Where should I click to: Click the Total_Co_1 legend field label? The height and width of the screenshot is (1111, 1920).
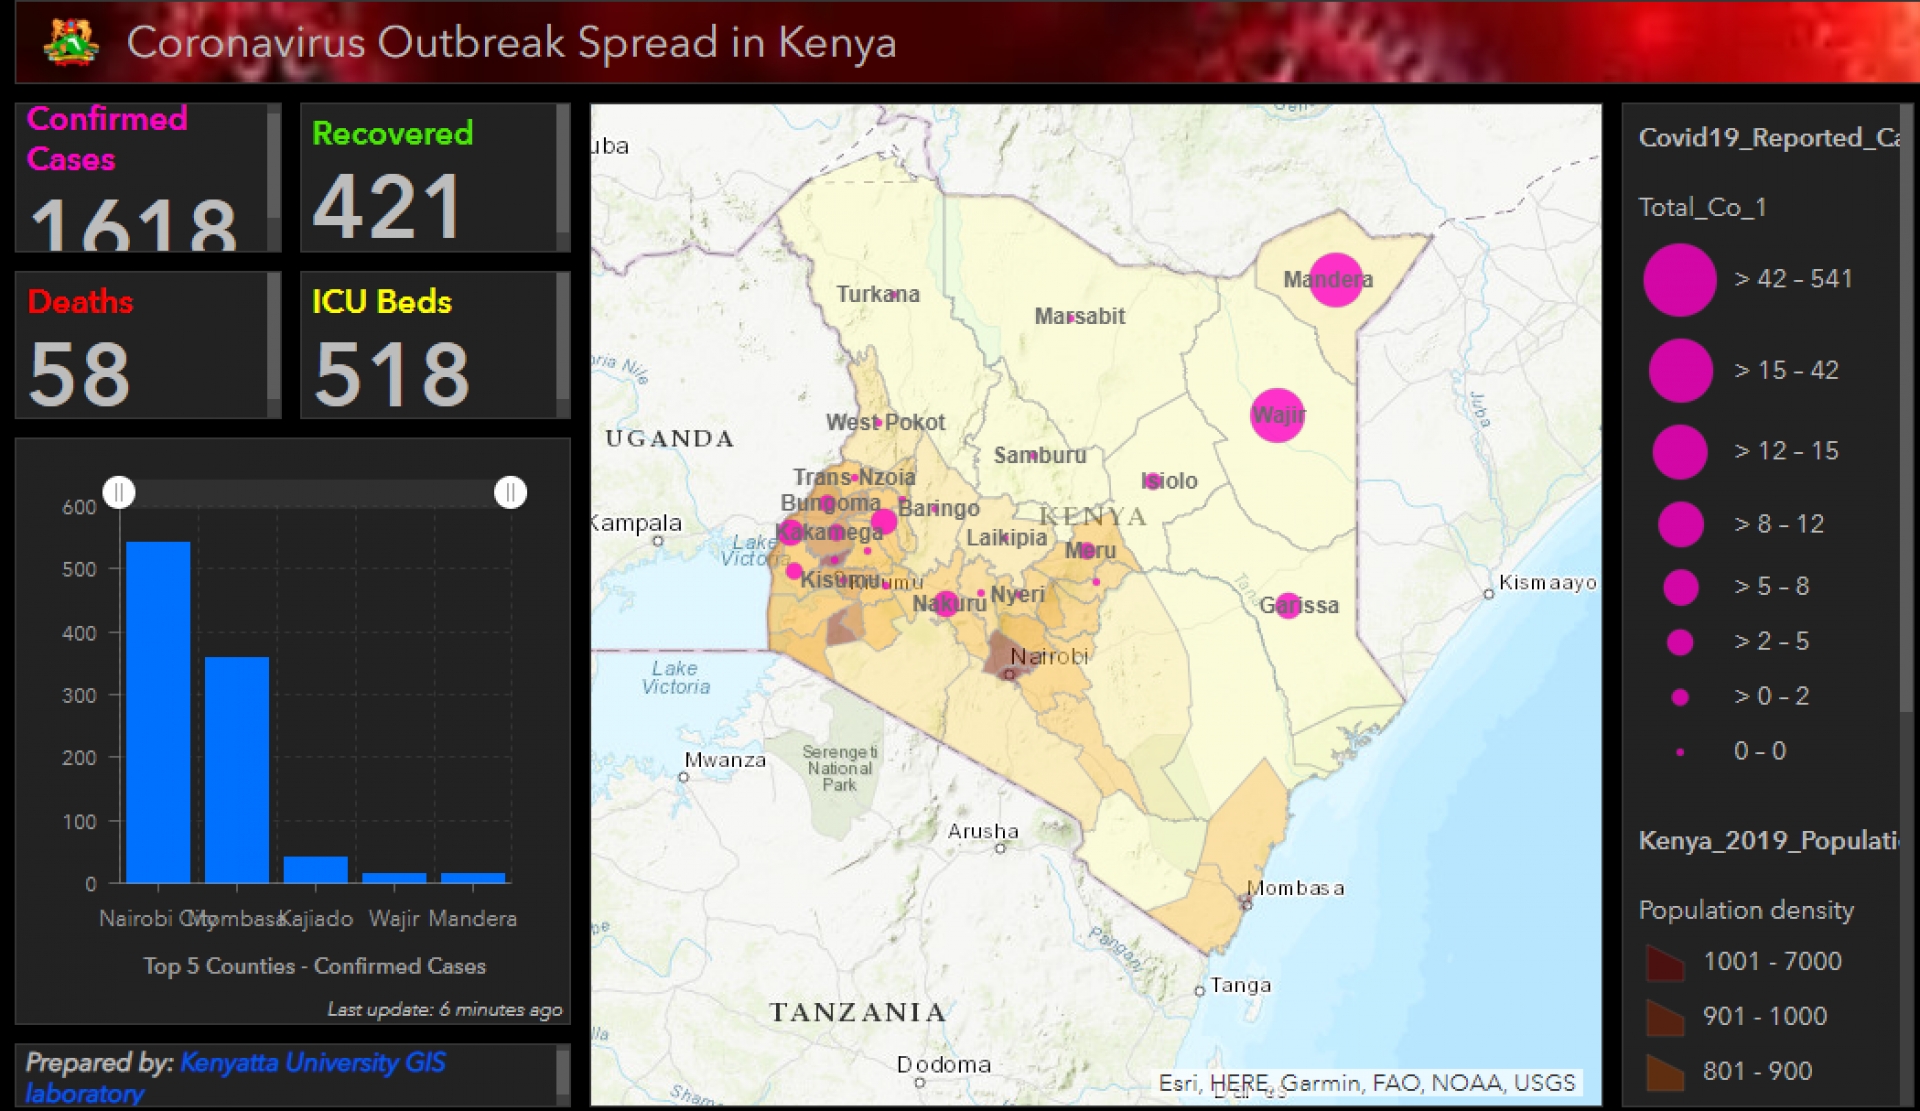point(1702,207)
